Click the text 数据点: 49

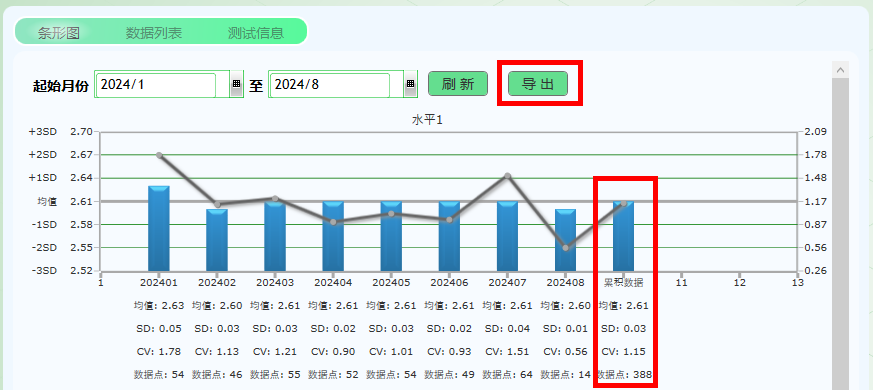449,374
